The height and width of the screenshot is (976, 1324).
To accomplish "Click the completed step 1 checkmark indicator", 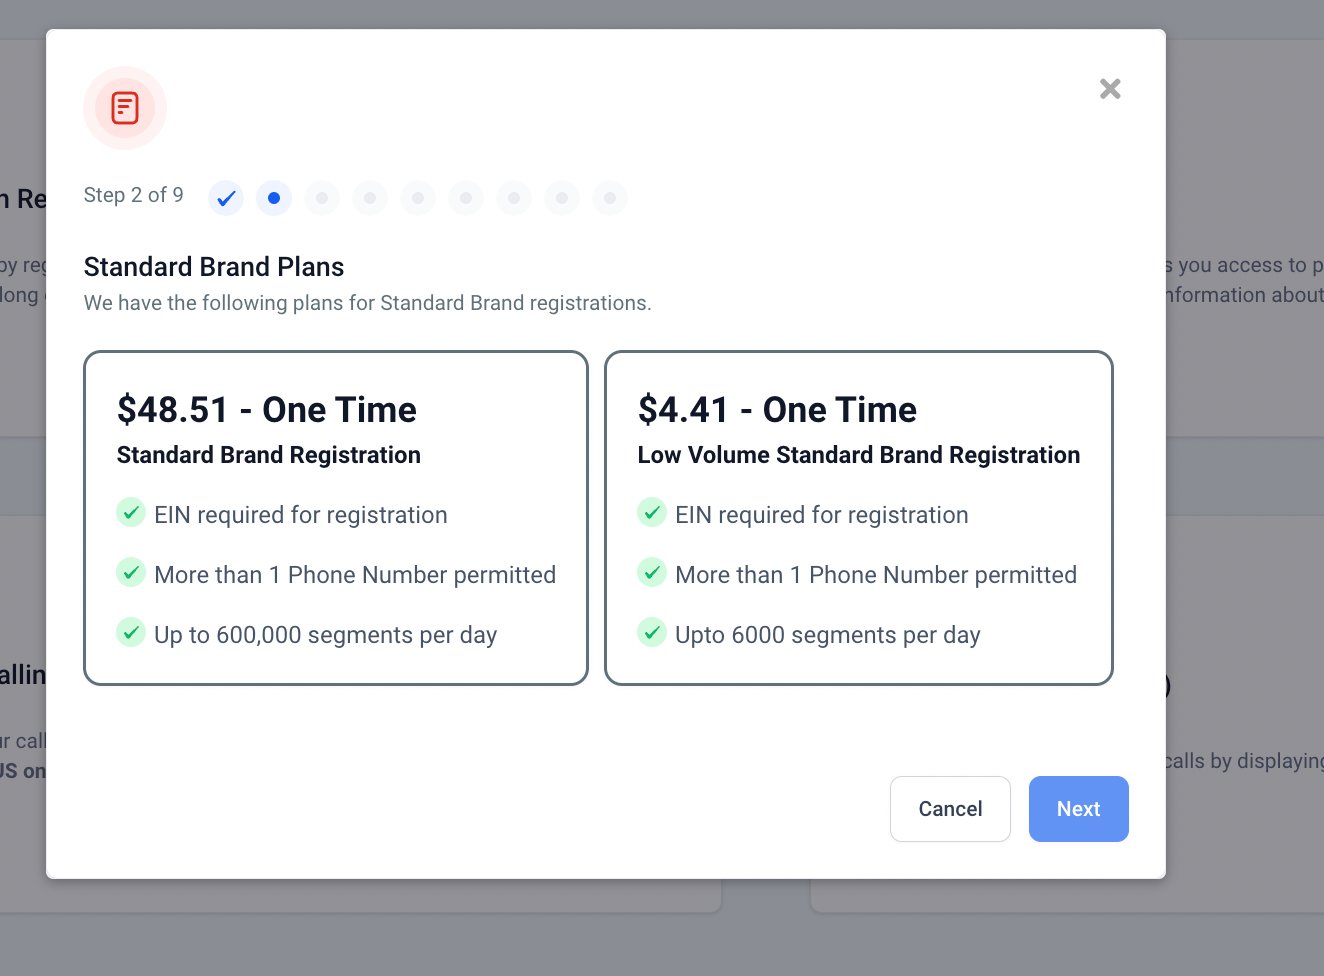I will 226,198.
